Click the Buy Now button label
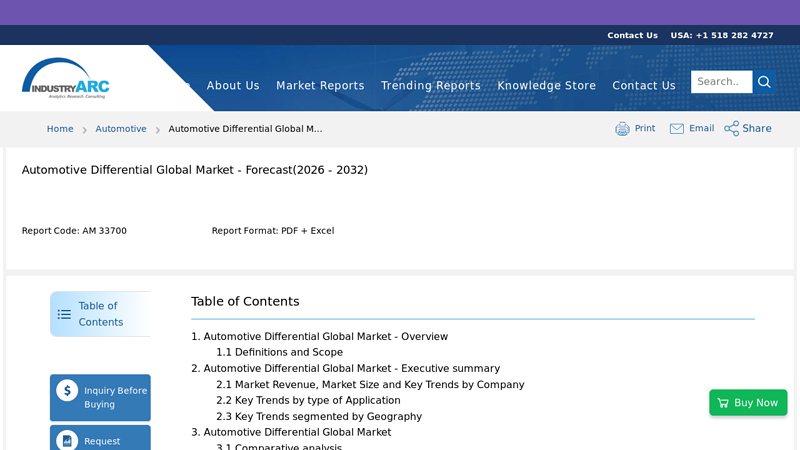This screenshot has width=800, height=450. click(x=756, y=403)
